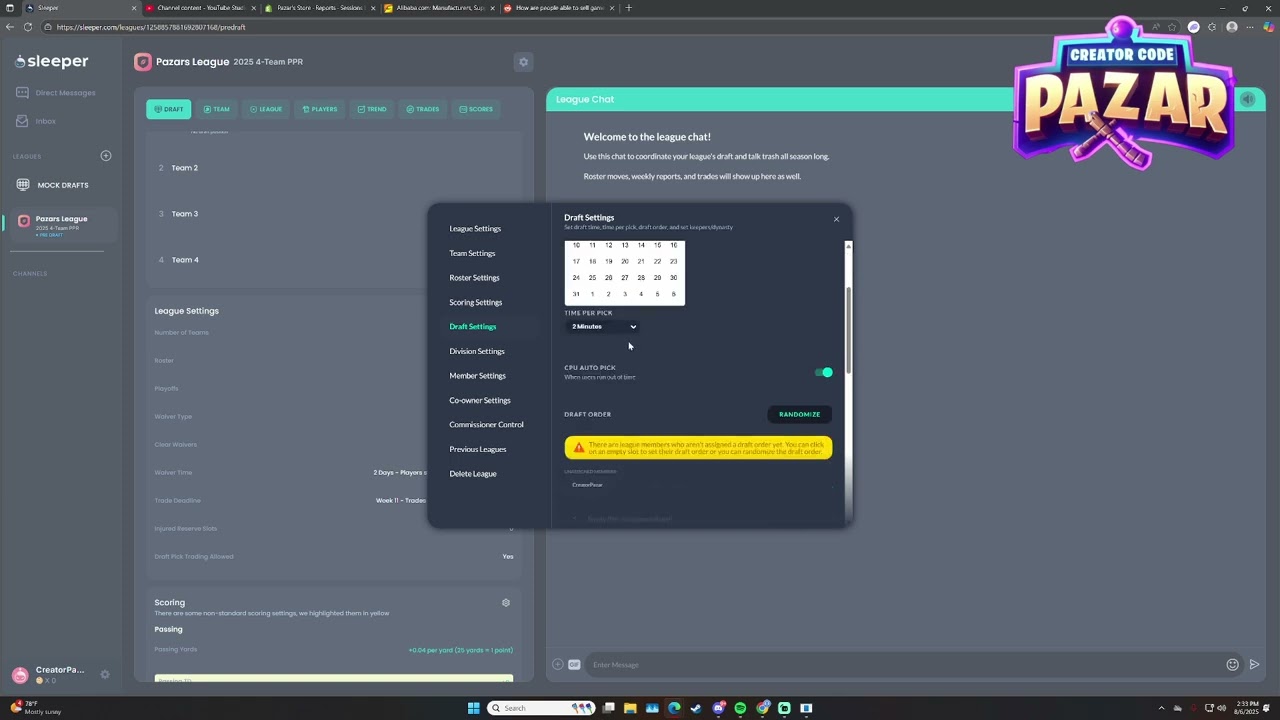Click the browser back arrow
This screenshot has width=1280, height=720.
[x=10, y=27]
